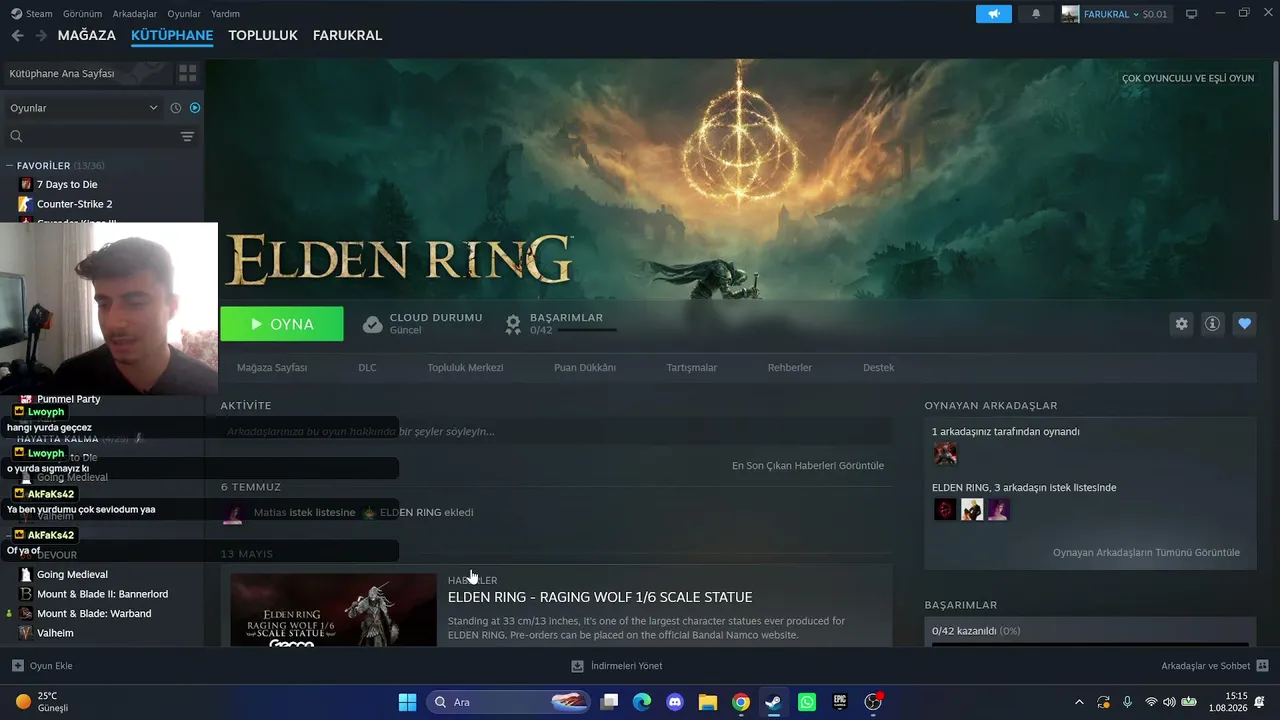Open the Yardım menu
Image resolution: width=1280 pixels, height=720 pixels.
point(225,14)
